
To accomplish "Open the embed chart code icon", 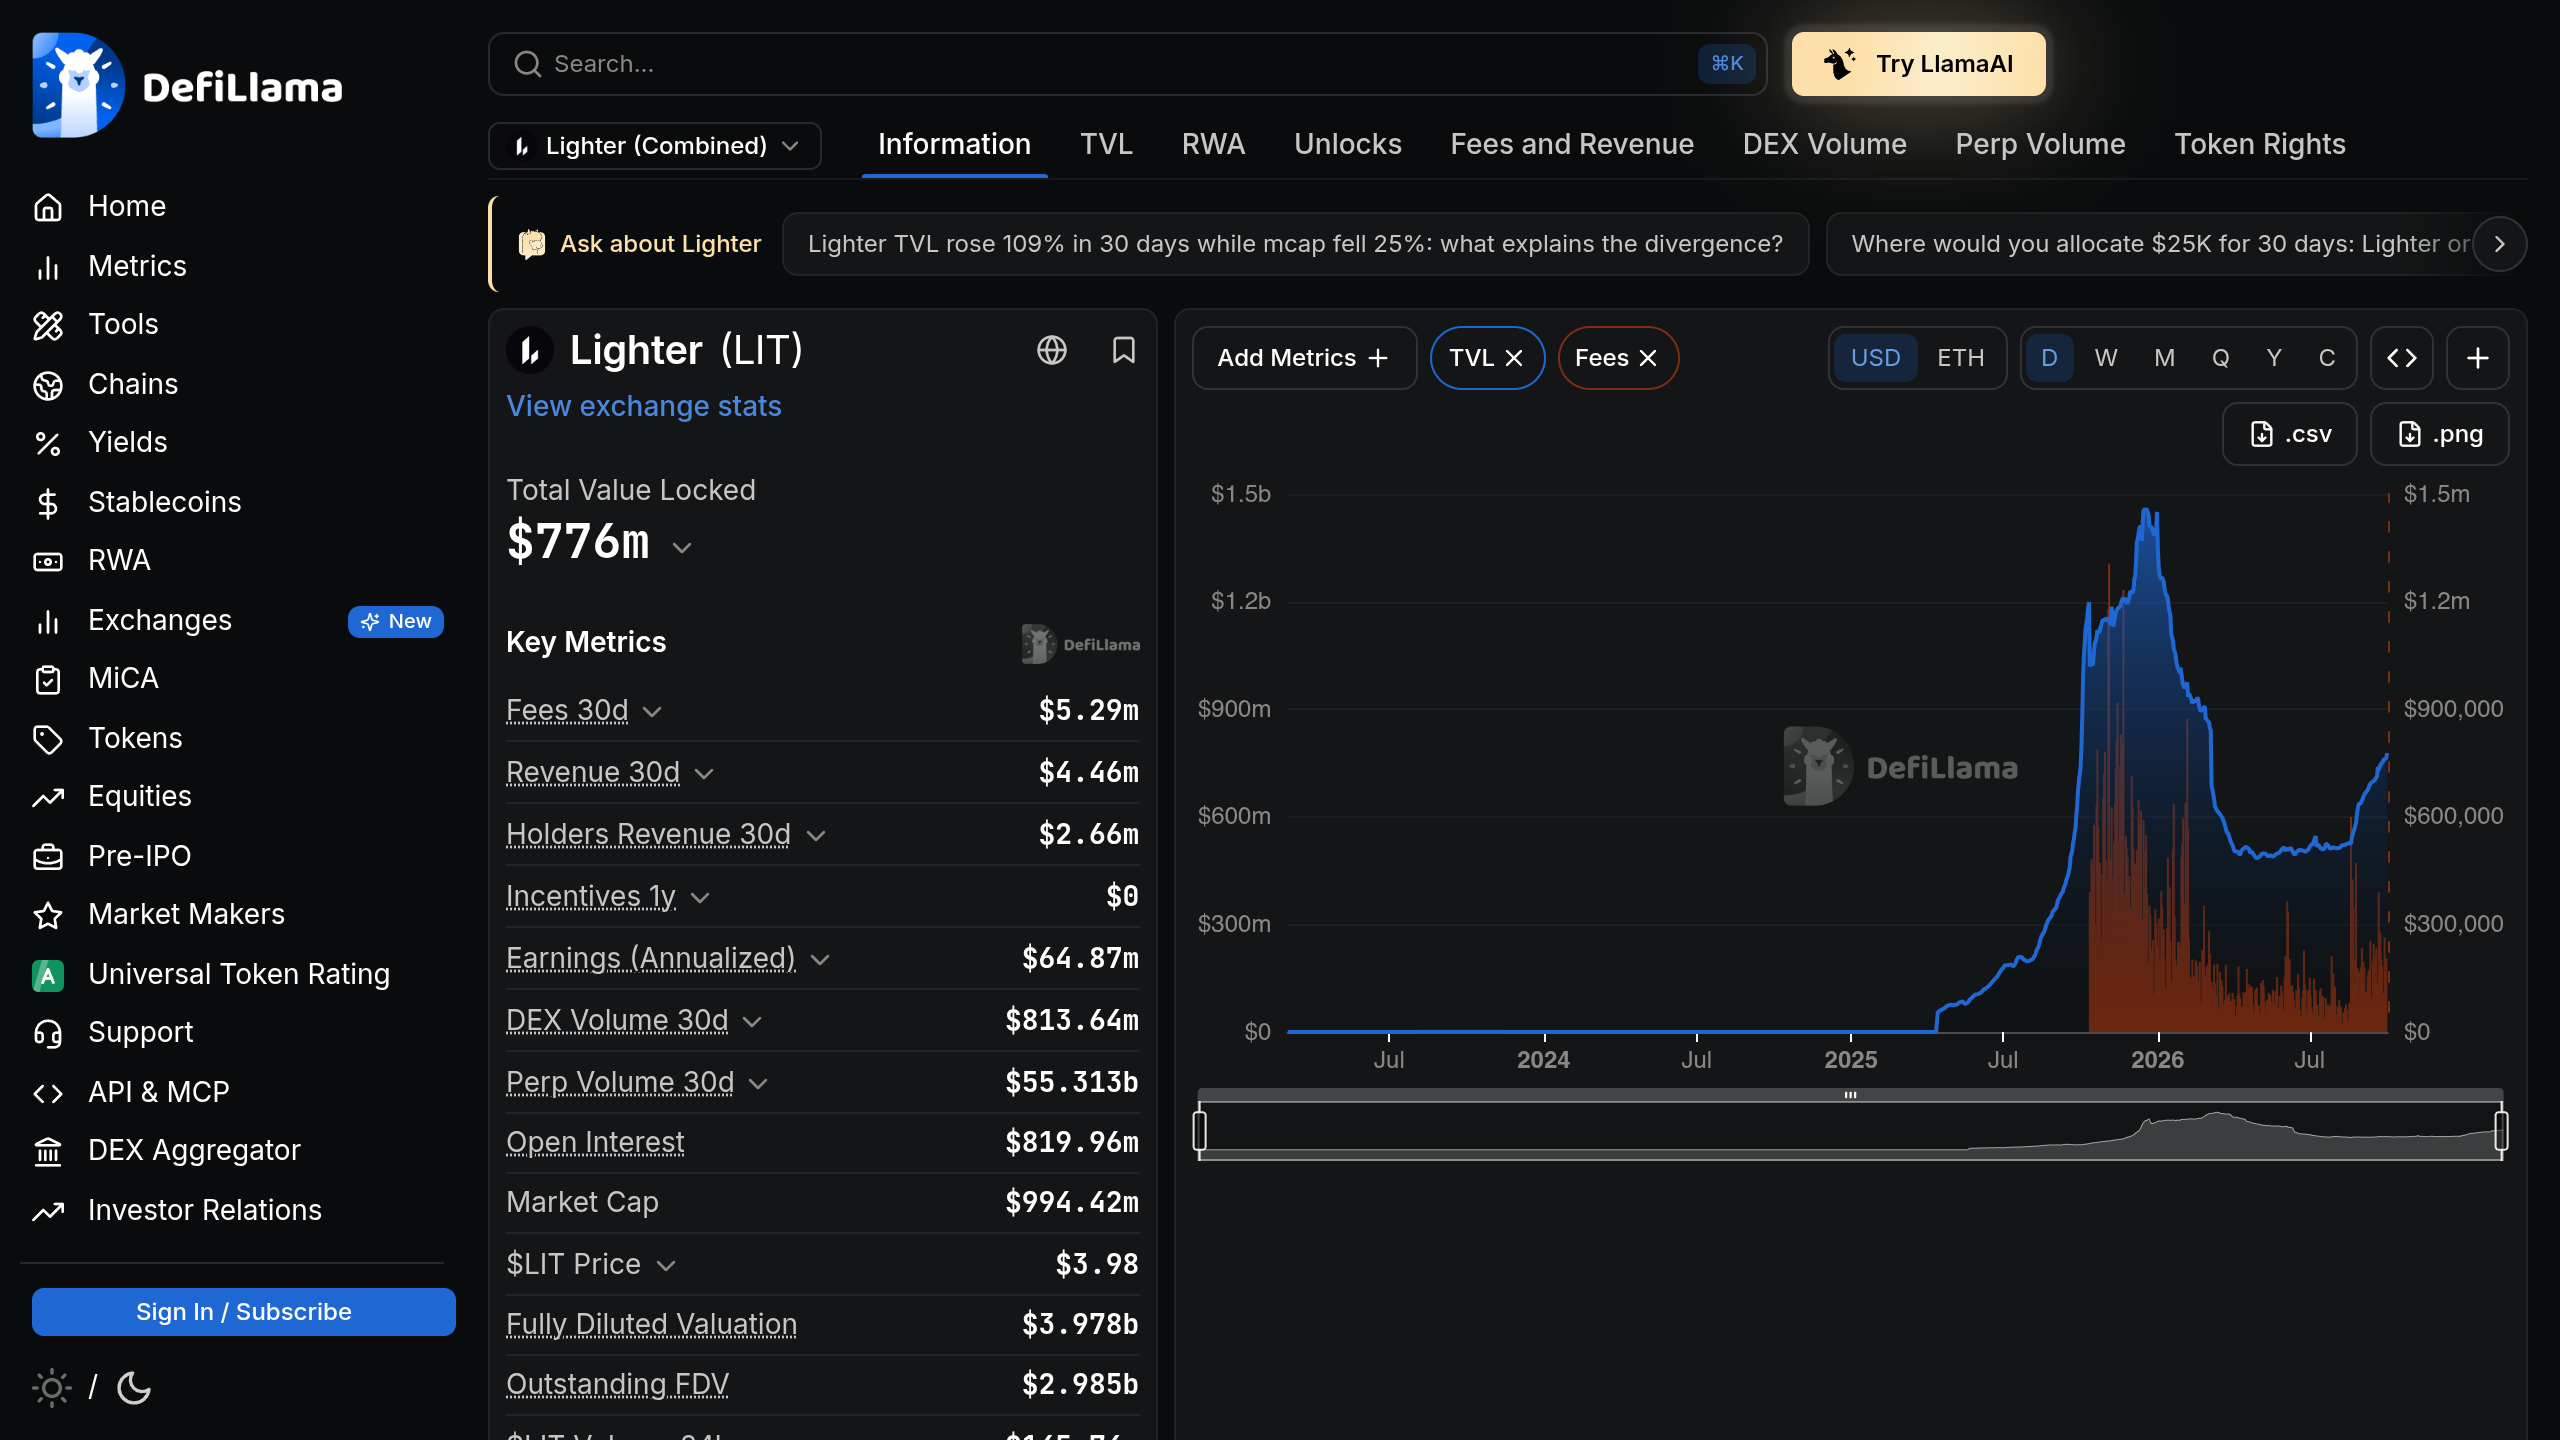I will pyautogui.click(x=2402, y=358).
